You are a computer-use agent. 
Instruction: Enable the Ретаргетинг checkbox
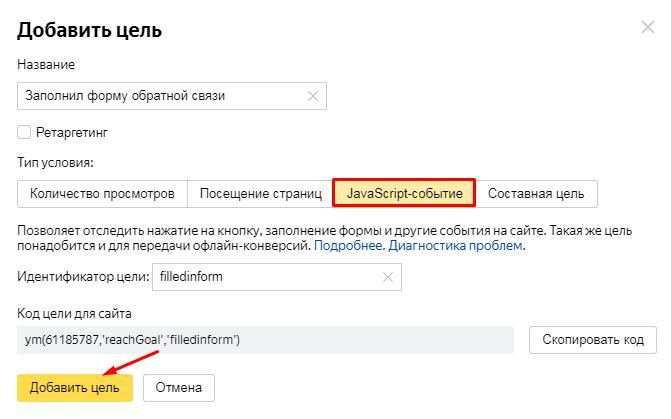24,131
